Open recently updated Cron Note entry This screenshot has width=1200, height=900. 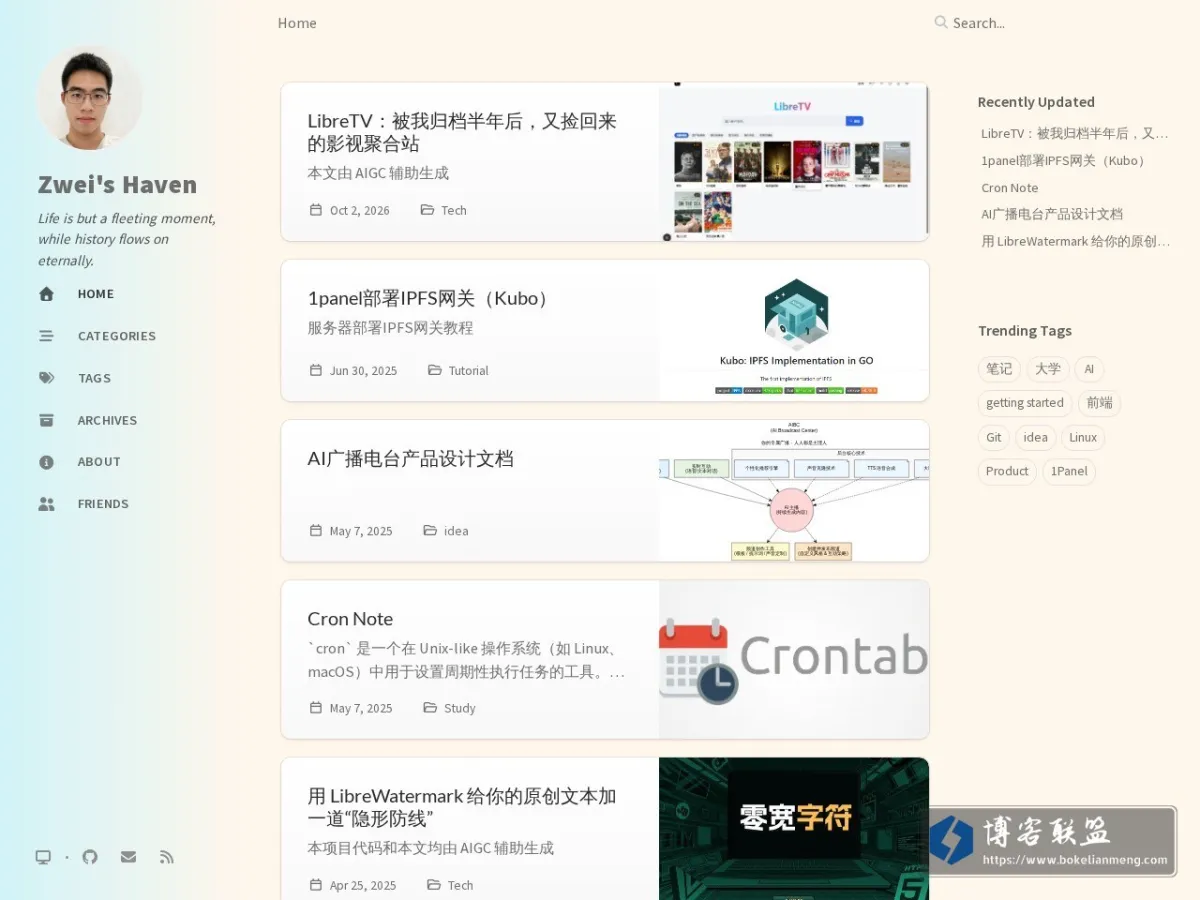pyautogui.click(x=1010, y=188)
